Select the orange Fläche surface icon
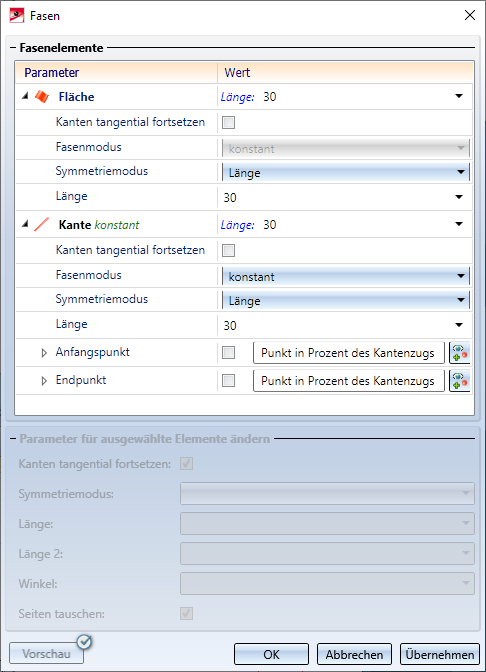 point(42,97)
